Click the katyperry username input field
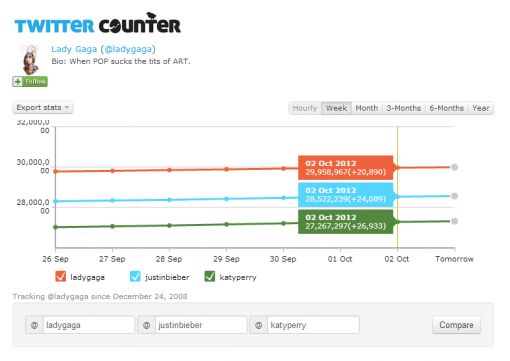This screenshot has height=361, width=510. pos(313,325)
